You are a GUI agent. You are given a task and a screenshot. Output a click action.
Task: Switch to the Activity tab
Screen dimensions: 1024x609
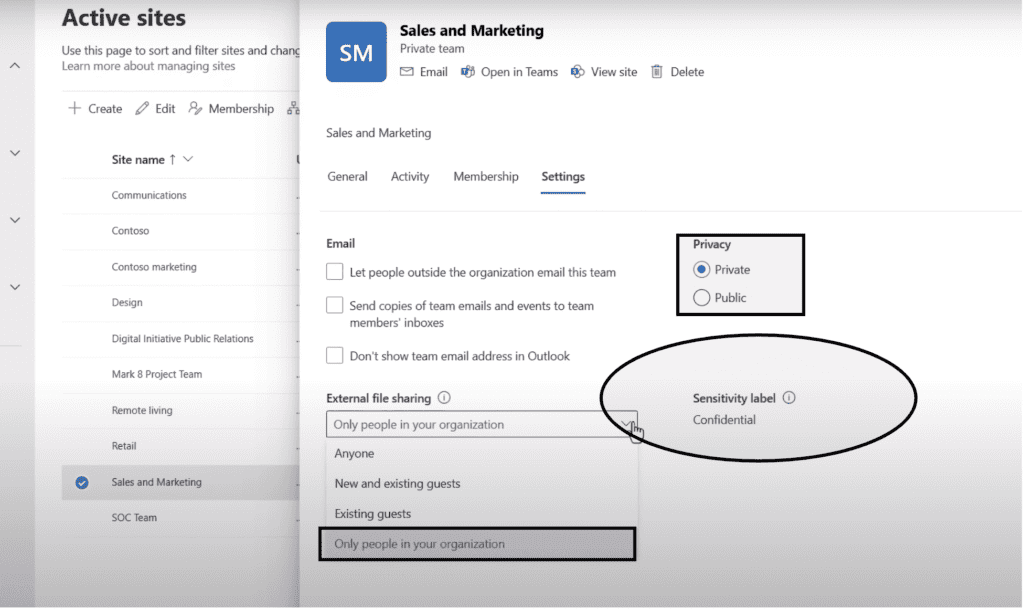pyautogui.click(x=410, y=176)
